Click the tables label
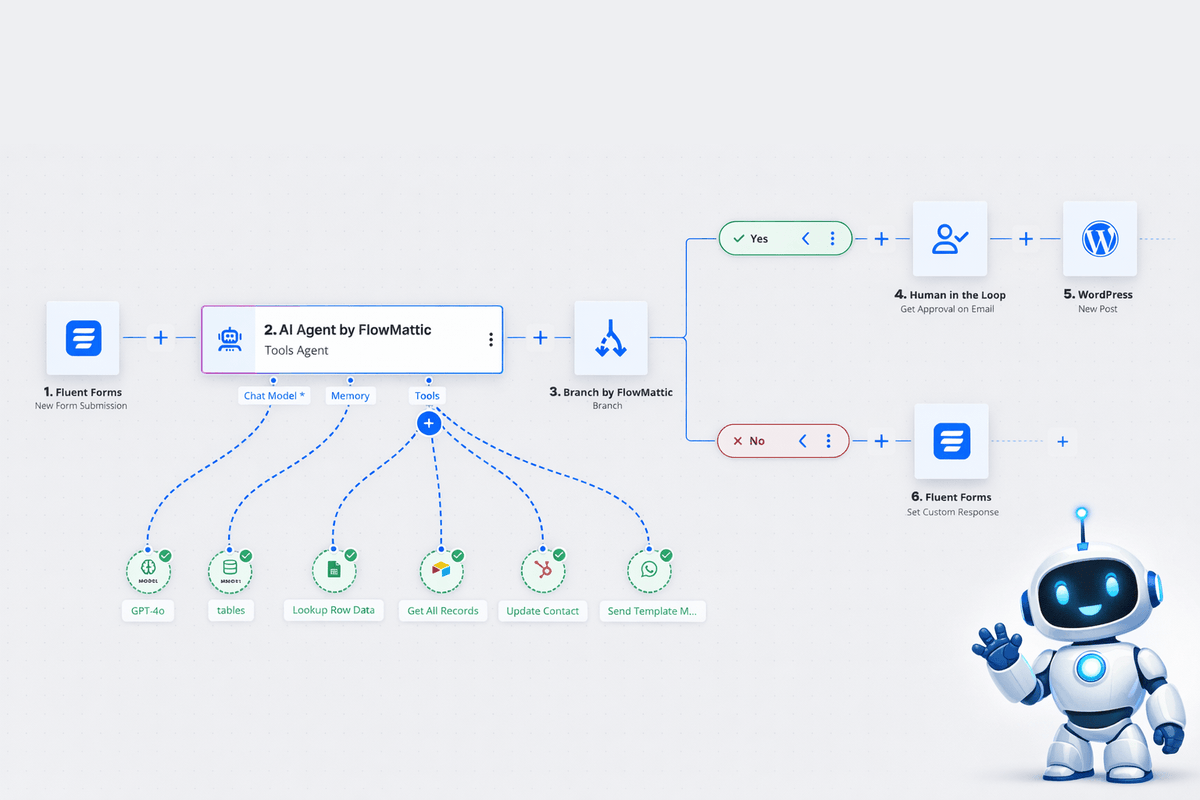The height and width of the screenshot is (800, 1200). point(230,610)
